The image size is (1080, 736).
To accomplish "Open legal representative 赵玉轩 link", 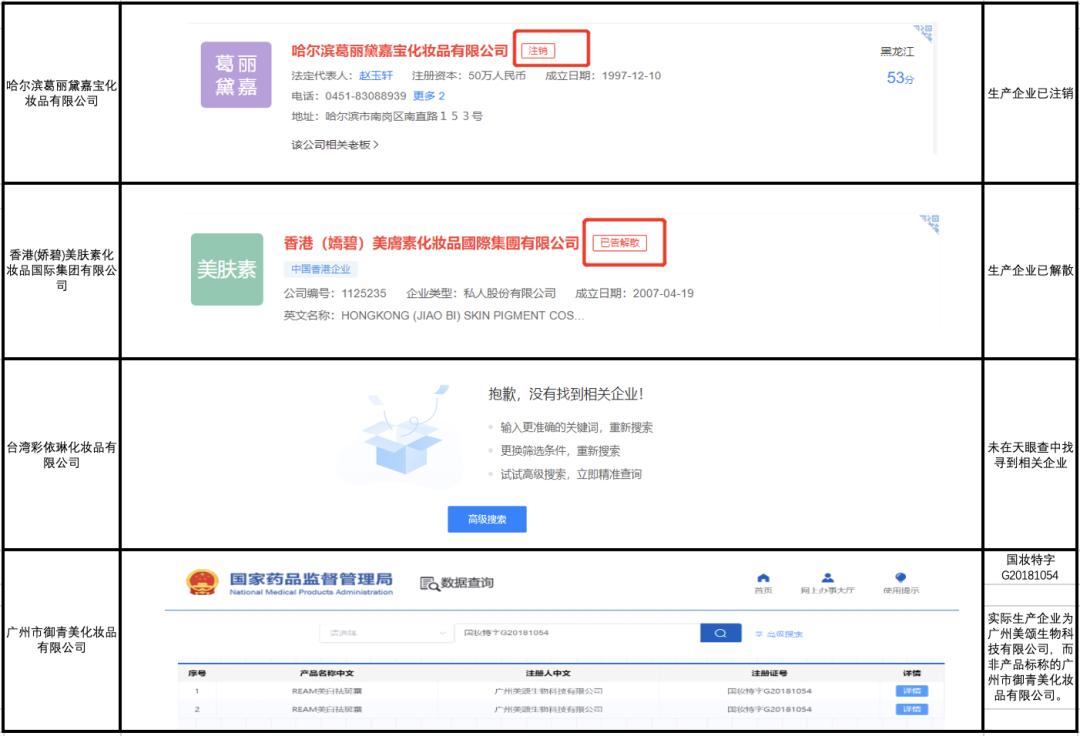I will [375, 76].
